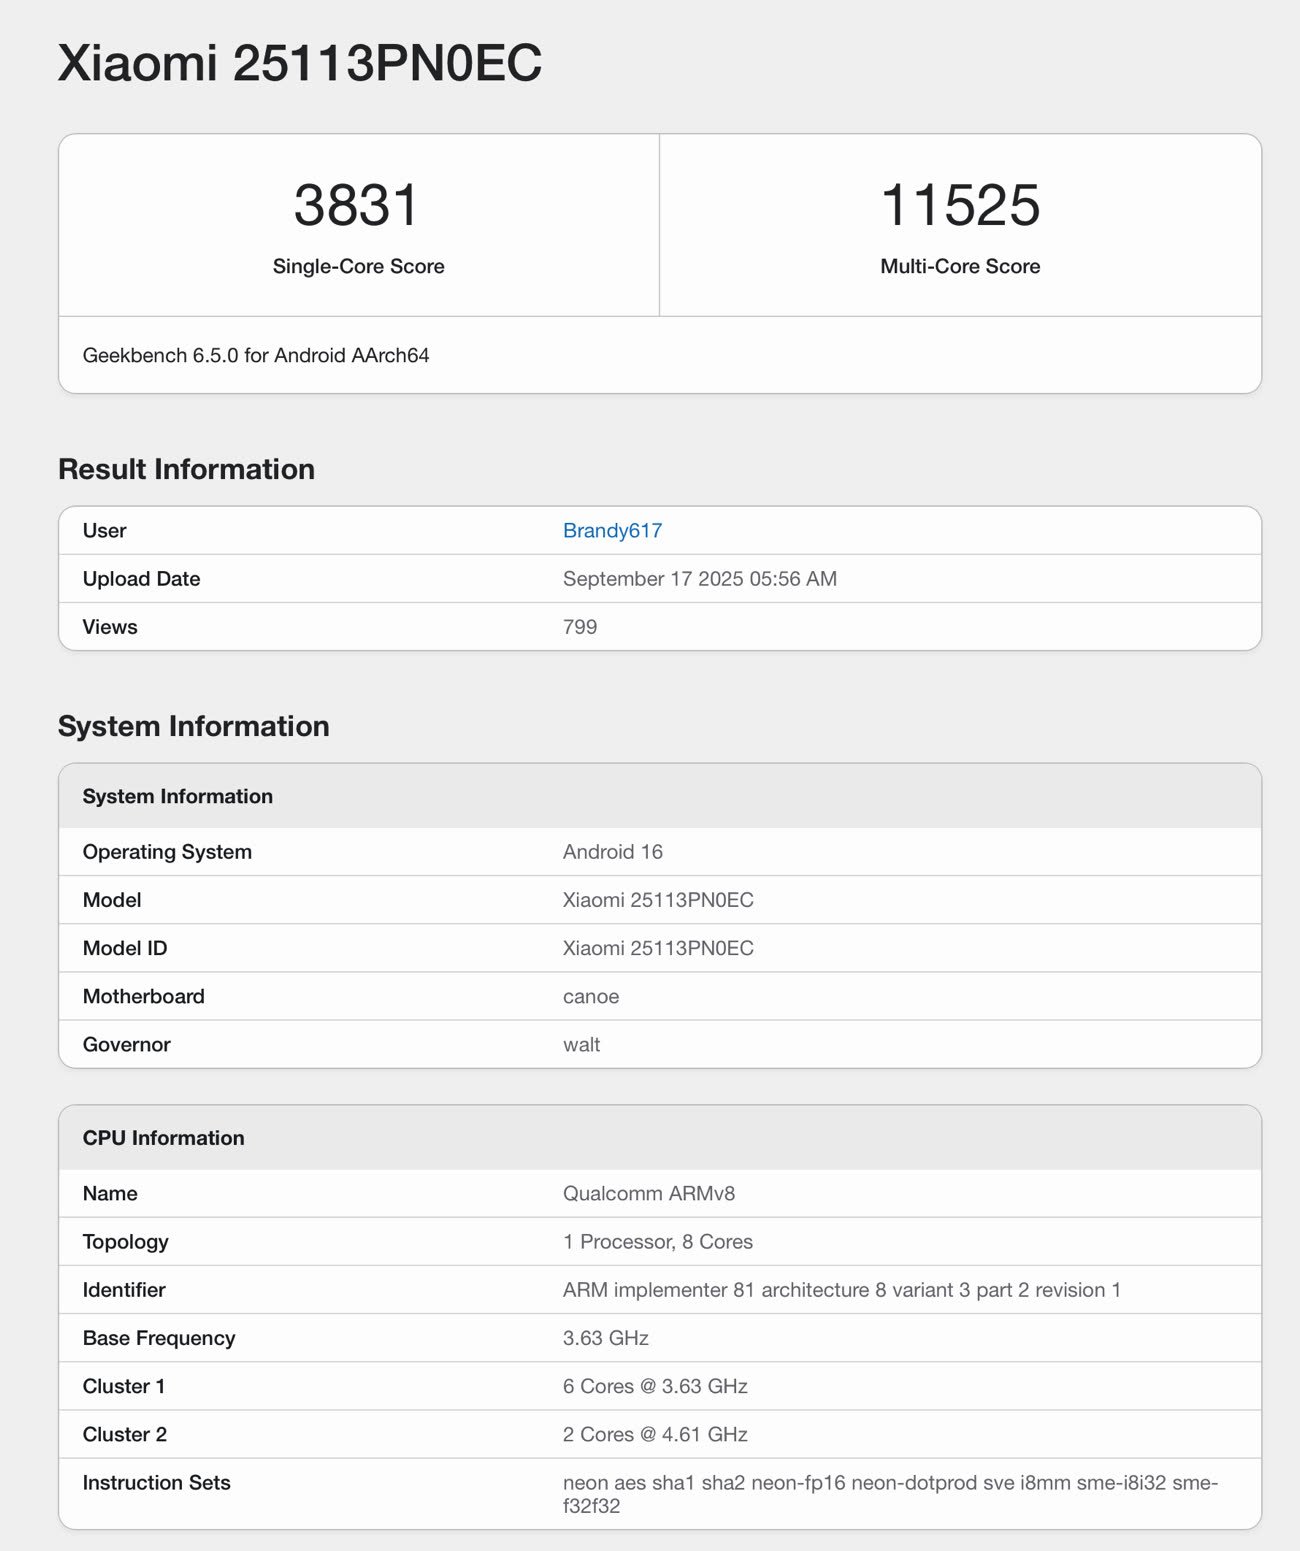Click the Model row value Xiaomi 25113PN0EC
Viewport: 1300px width, 1551px height.
click(x=658, y=900)
